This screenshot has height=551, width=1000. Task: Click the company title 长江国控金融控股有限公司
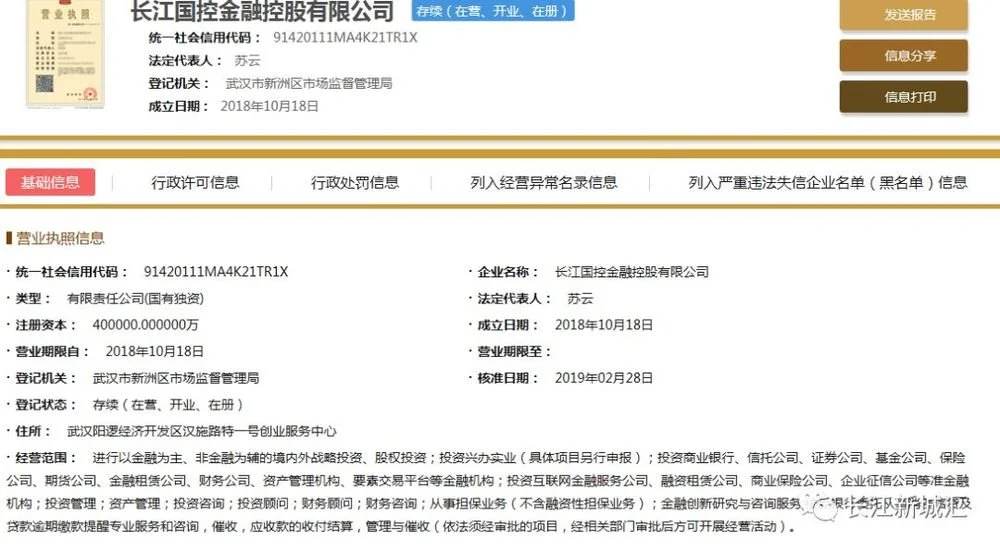pyautogui.click(x=262, y=11)
